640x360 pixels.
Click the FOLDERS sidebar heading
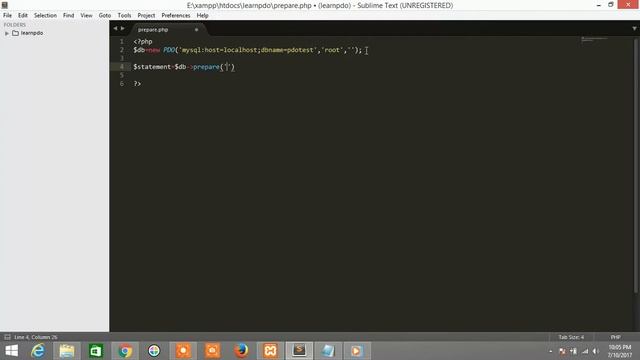tap(15, 25)
